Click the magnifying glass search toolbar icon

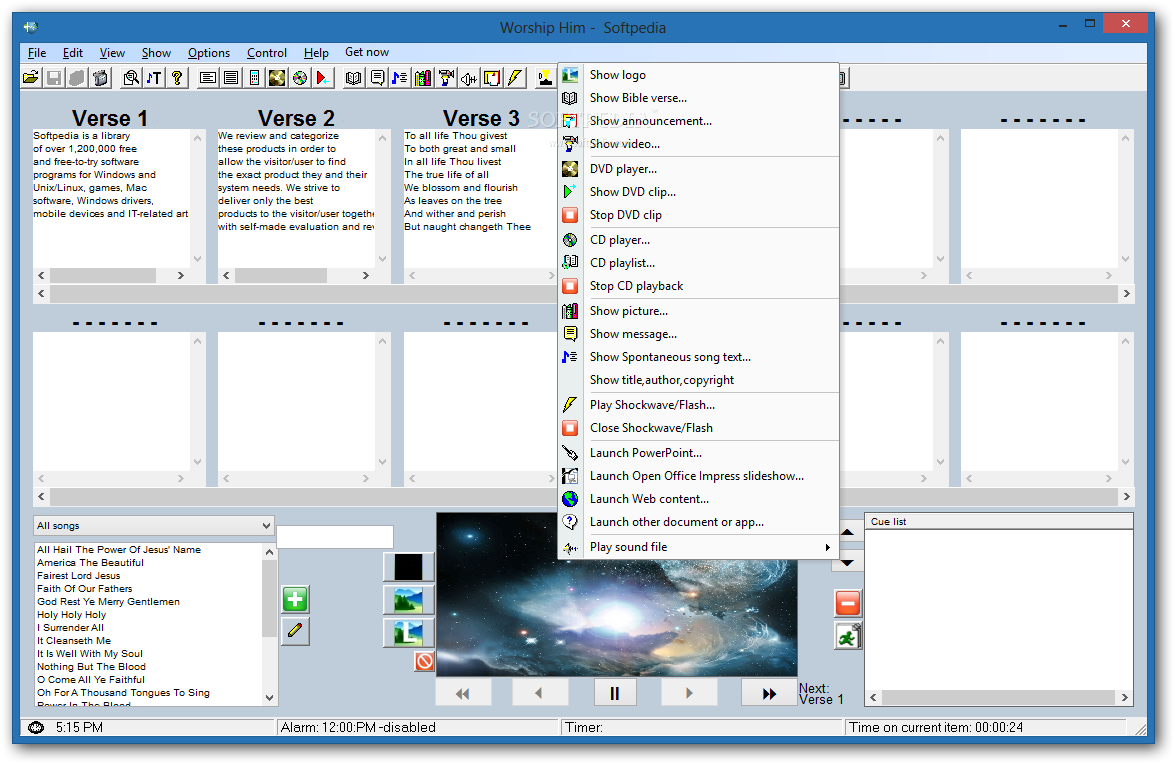point(131,77)
